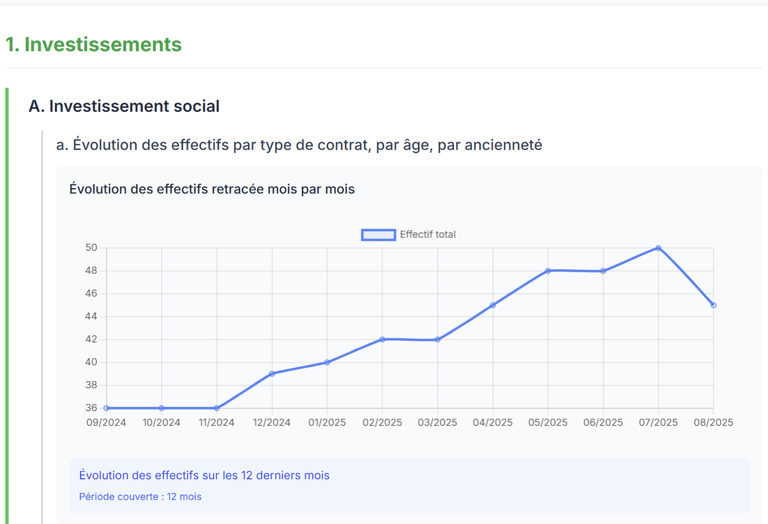Select the 03/2025 data point

pyautogui.click(x=437, y=339)
